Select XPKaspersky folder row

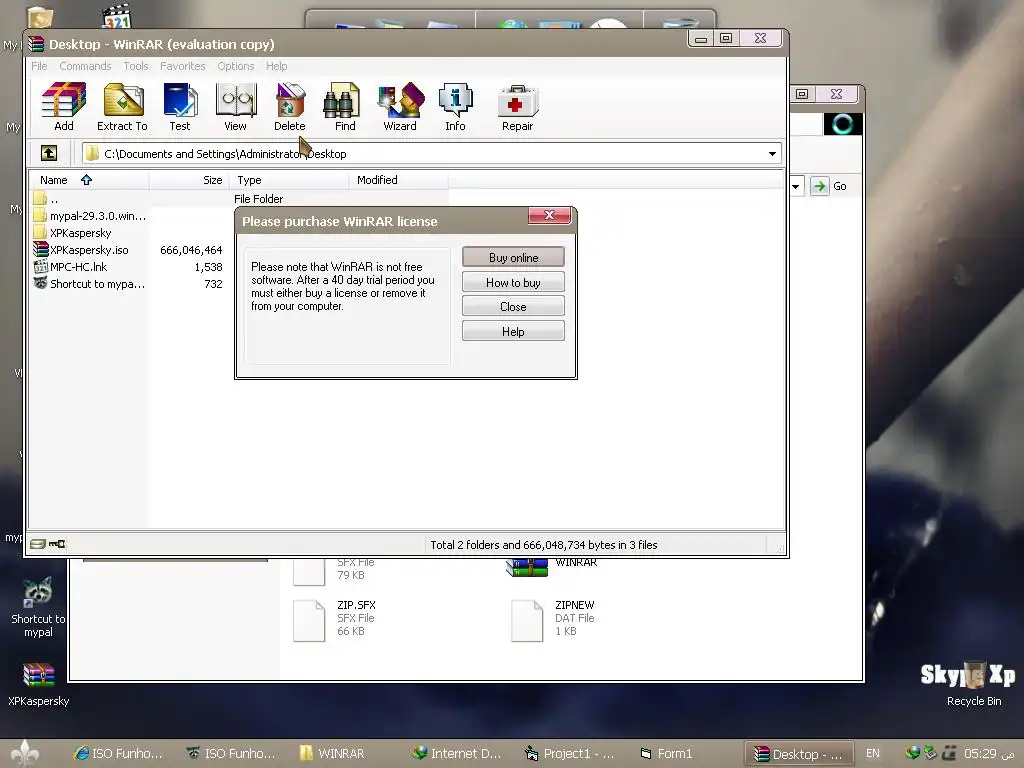click(x=89, y=232)
